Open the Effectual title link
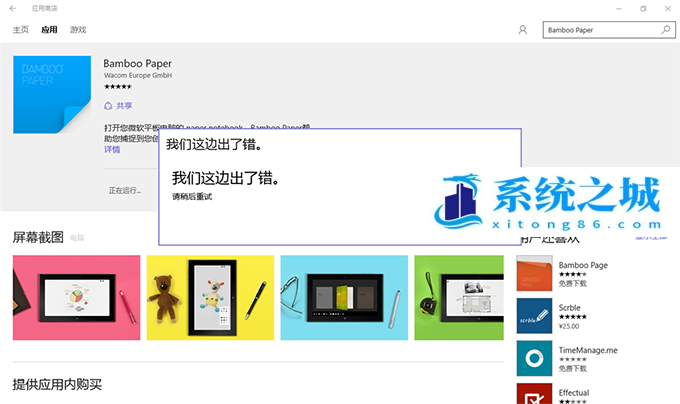Screen dimensions: 680x404 click(x=574, y=392)
